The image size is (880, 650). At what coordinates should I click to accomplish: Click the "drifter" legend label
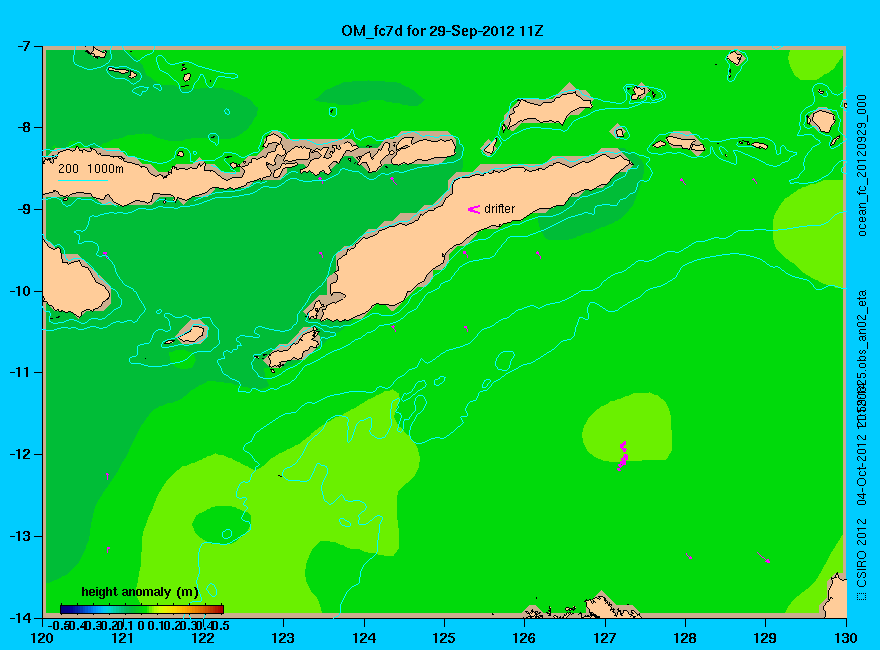pyautogui.click(x=499, y=209)
